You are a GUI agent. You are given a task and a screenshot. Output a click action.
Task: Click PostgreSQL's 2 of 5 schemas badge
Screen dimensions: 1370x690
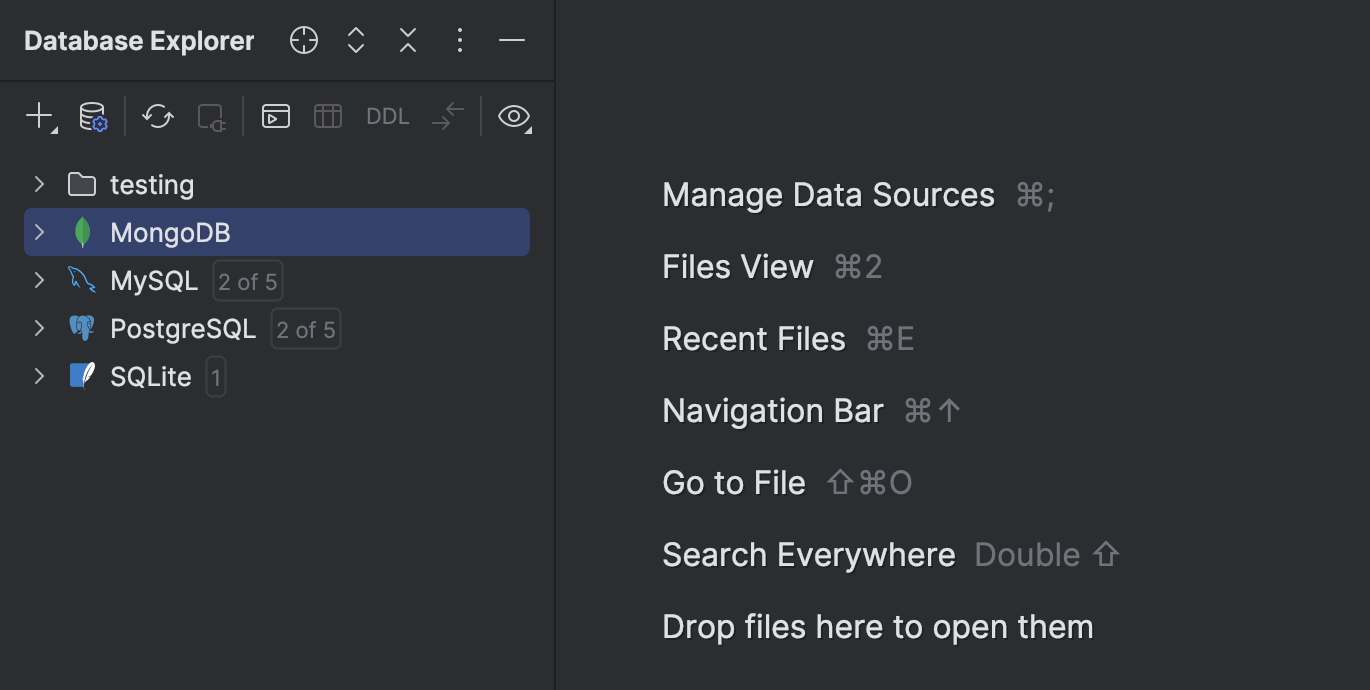[306, 330]
